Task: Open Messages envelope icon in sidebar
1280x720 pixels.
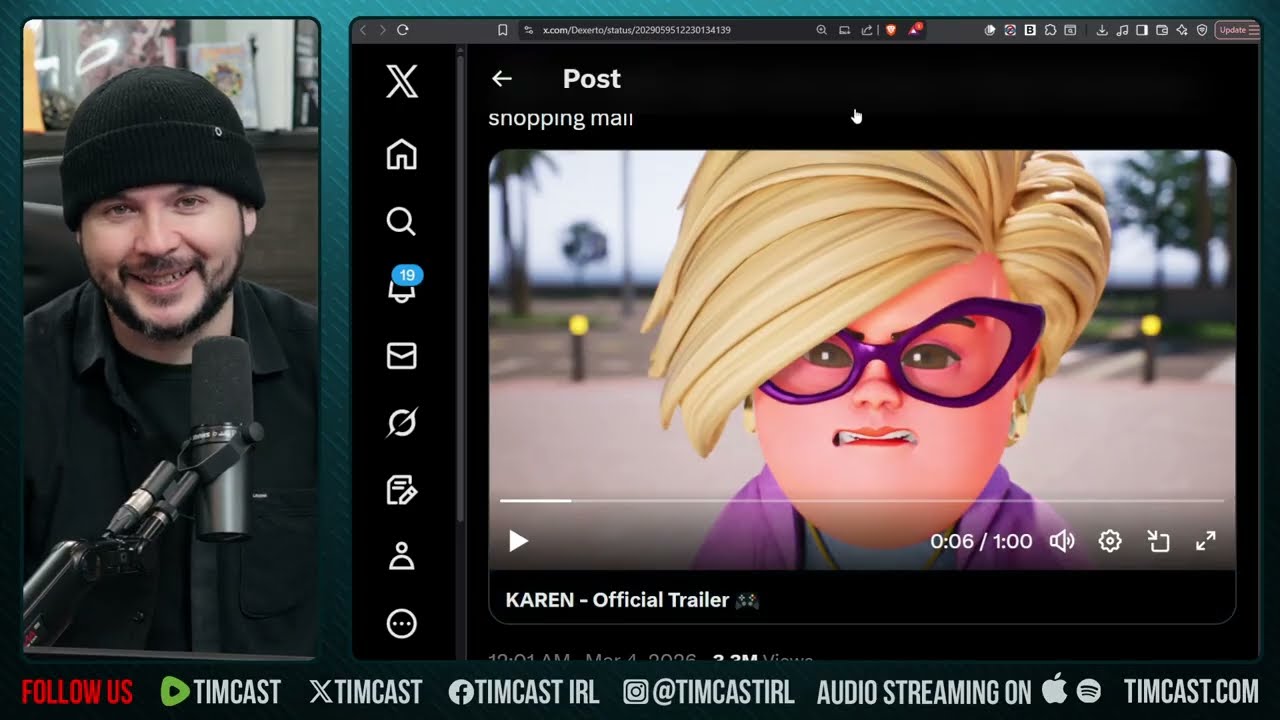Action: click(401, 356)
